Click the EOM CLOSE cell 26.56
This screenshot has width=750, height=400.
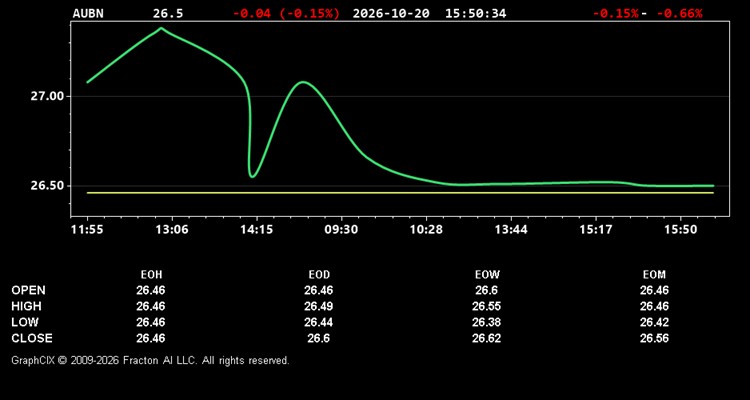point(654,338)
